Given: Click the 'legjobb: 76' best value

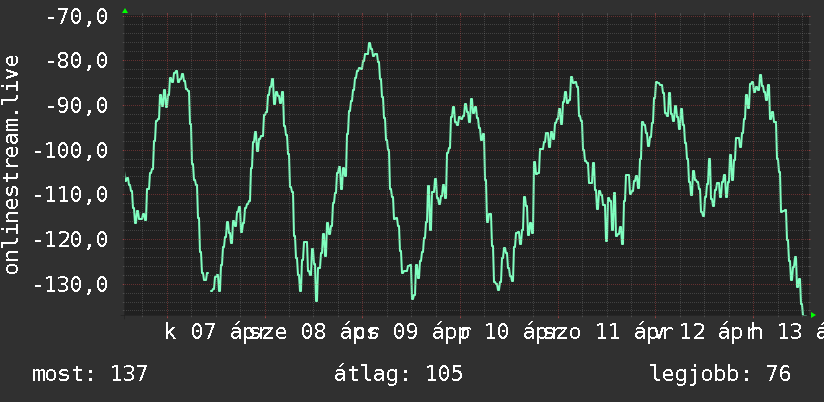Looking at the screenshot, I should 720,374.
